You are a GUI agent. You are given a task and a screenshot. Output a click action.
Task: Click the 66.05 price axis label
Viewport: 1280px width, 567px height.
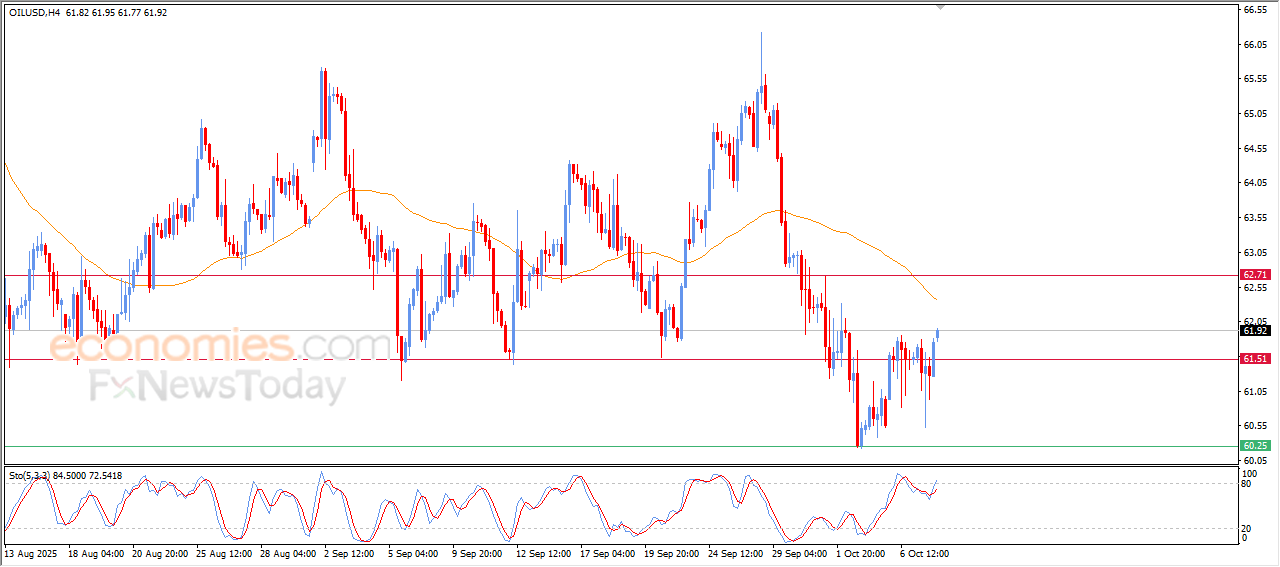point(1254,45)
